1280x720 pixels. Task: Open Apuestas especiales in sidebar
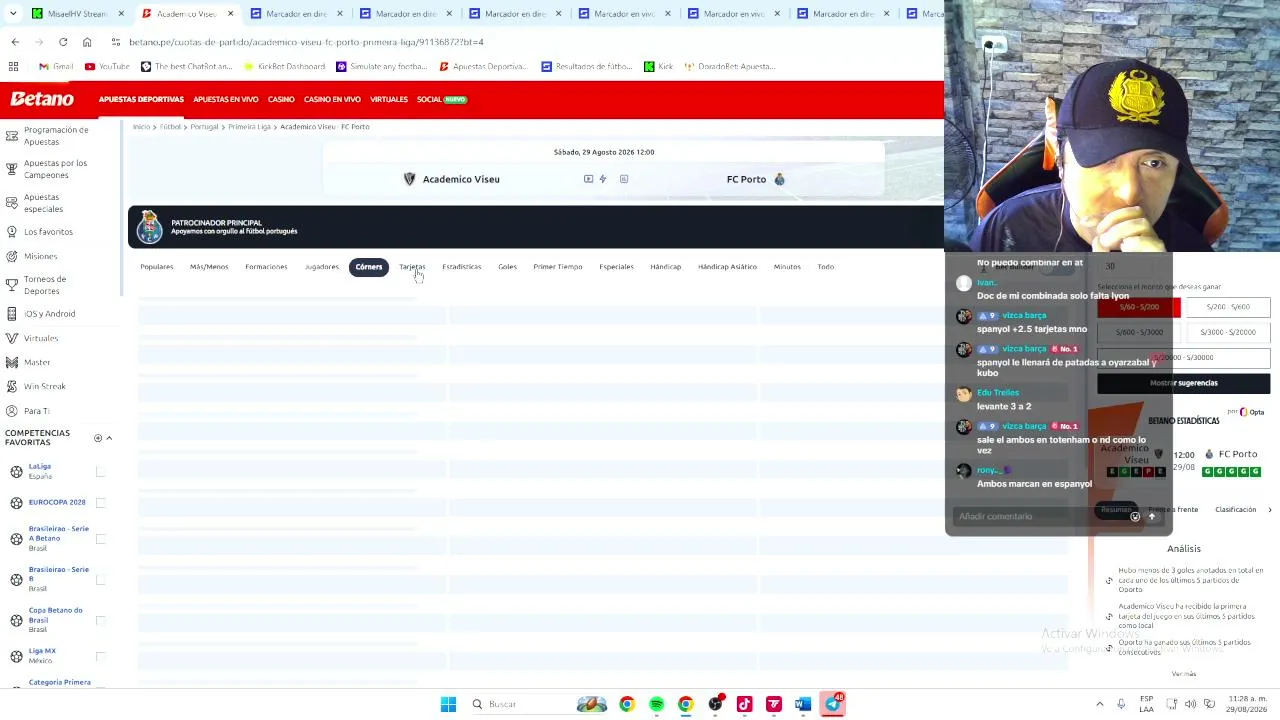click(x=60, y=203)
